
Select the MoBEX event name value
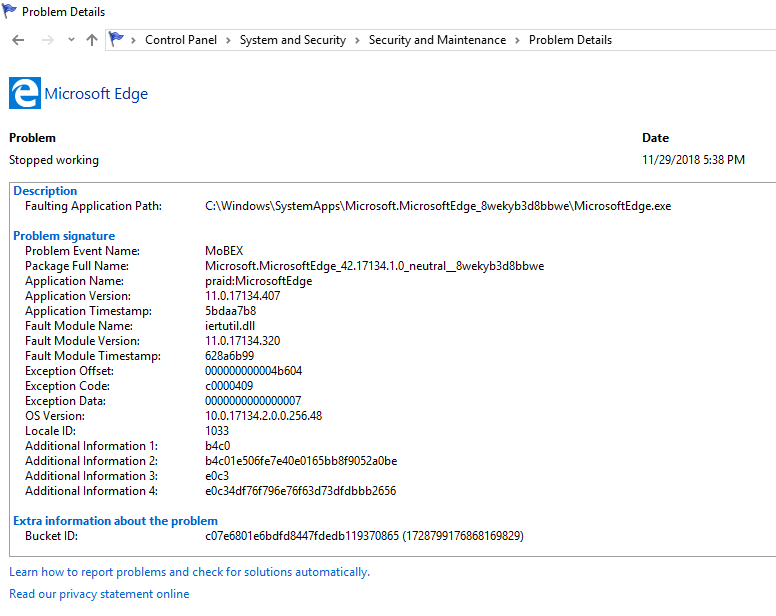pos(224,251)
